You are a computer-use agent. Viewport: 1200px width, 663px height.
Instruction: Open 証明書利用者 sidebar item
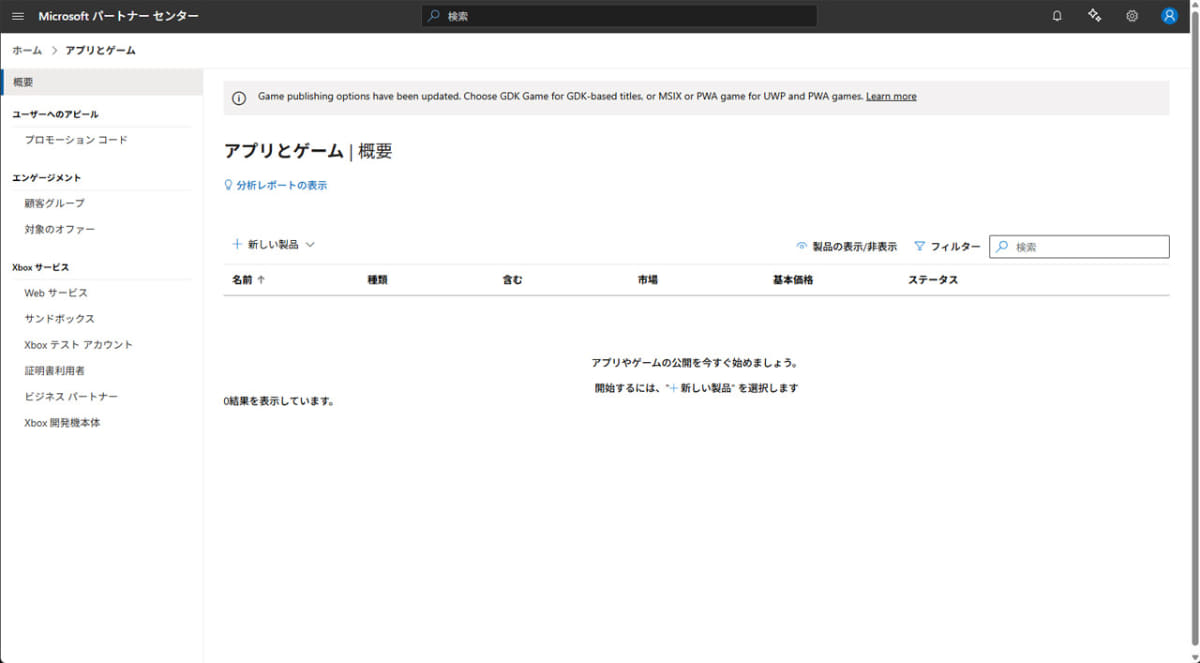[54, 371]
